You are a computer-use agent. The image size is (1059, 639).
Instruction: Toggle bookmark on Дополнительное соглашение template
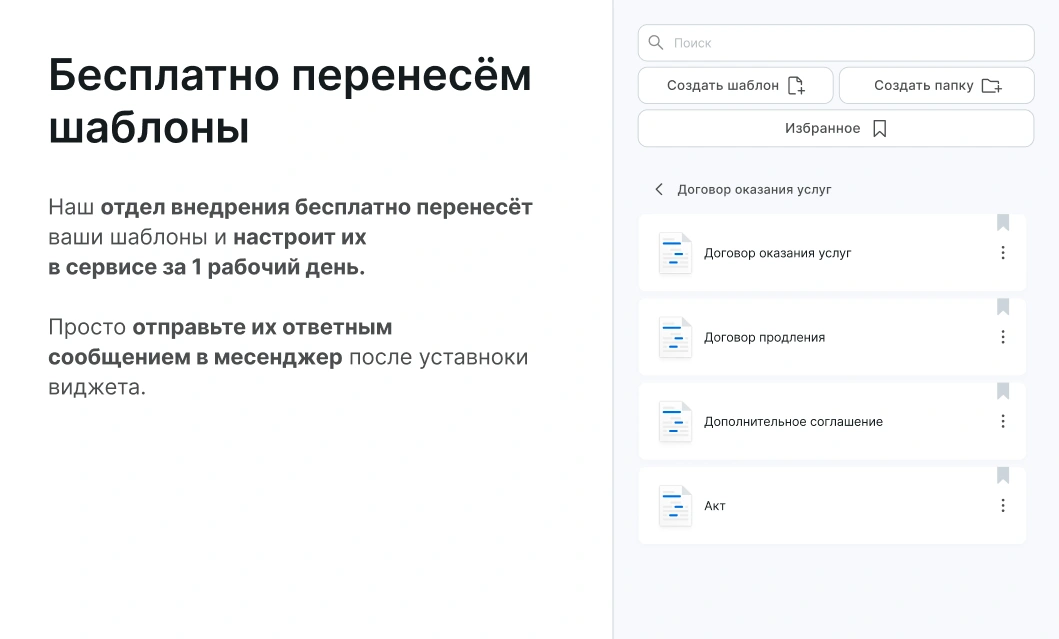(1003, 391)
